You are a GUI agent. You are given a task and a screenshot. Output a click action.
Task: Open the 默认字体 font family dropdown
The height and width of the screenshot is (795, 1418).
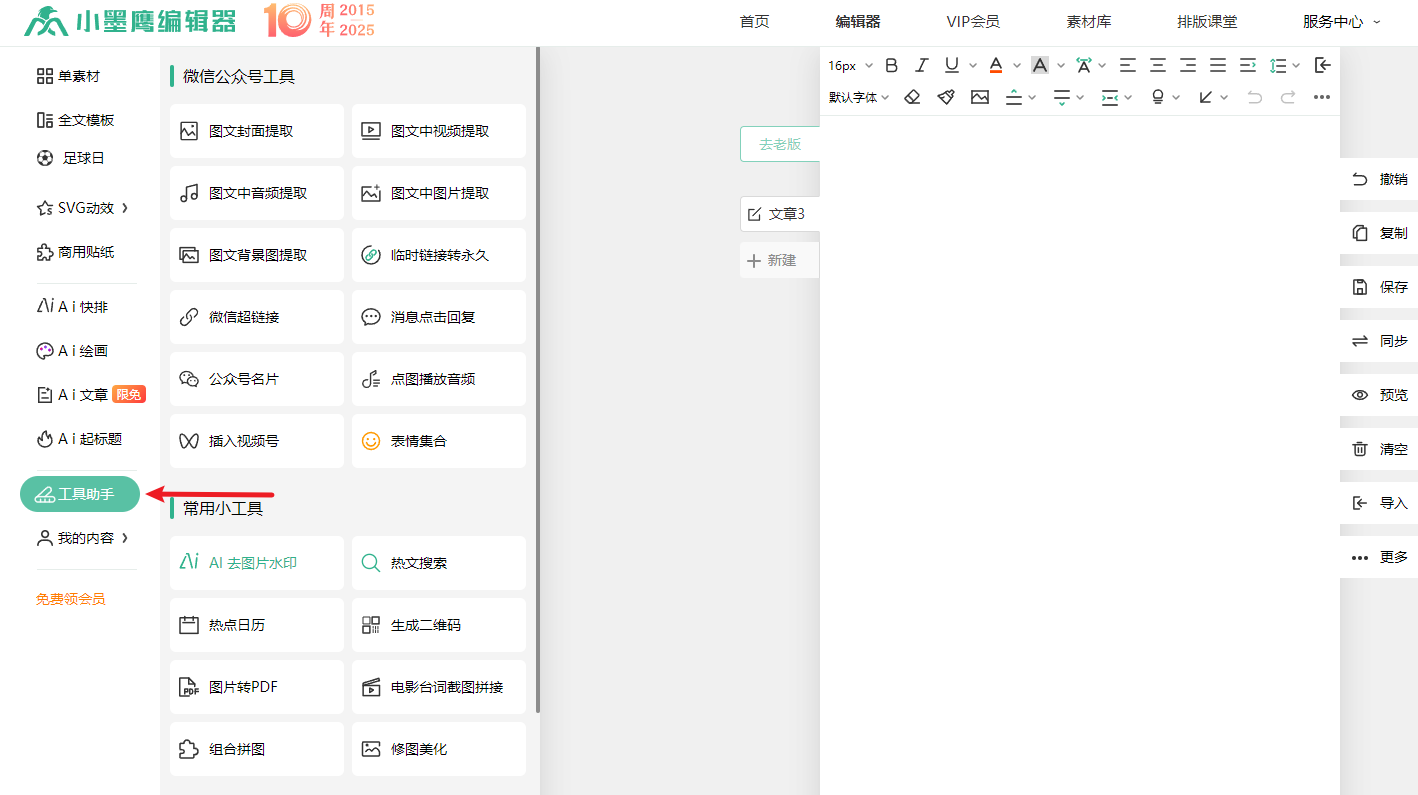coord(858,97)
